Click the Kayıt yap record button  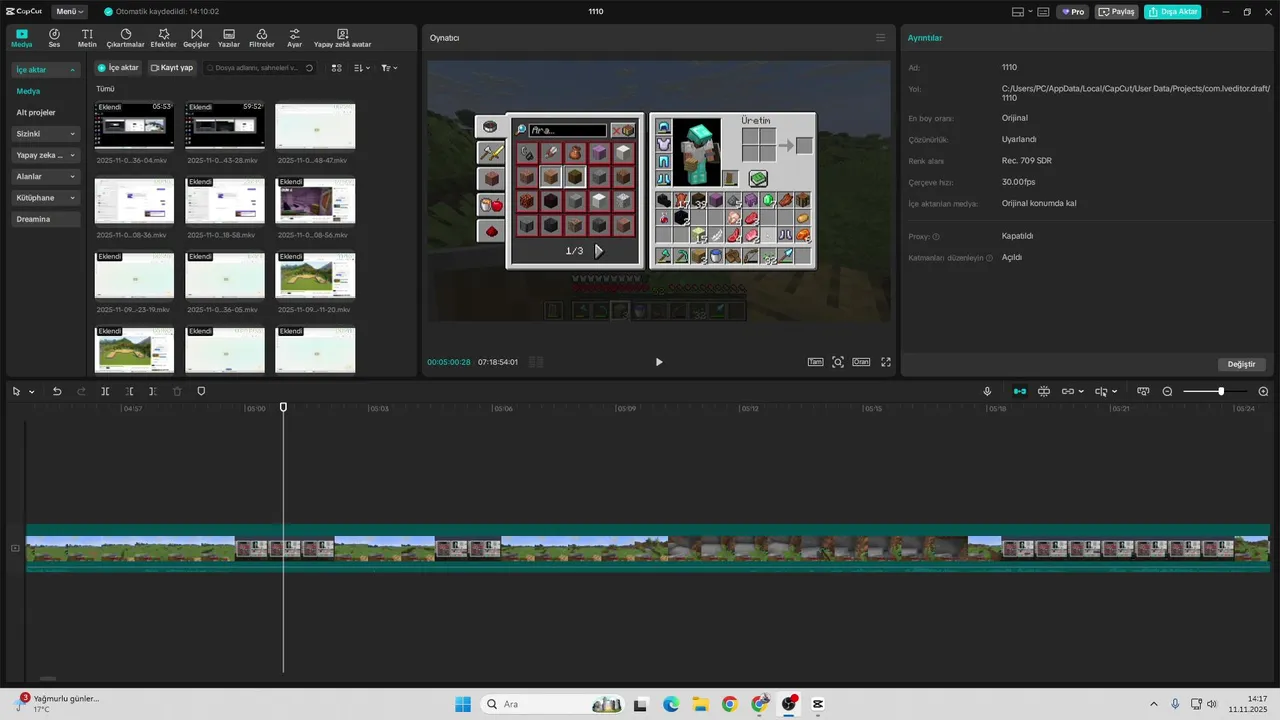171,68
